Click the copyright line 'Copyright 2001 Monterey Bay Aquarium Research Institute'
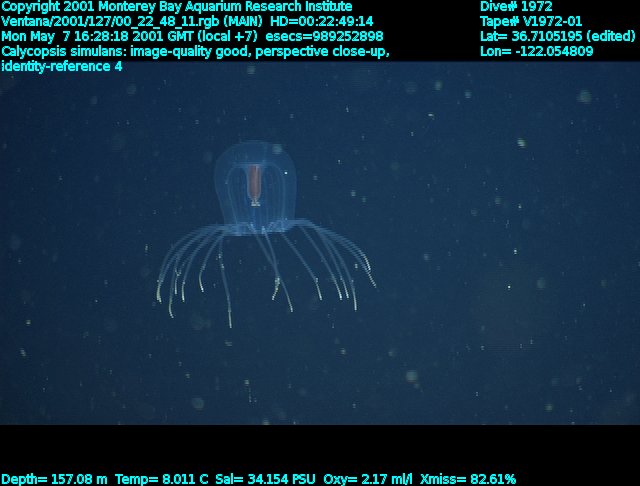The image size is (640, 486). pos(177,7)
